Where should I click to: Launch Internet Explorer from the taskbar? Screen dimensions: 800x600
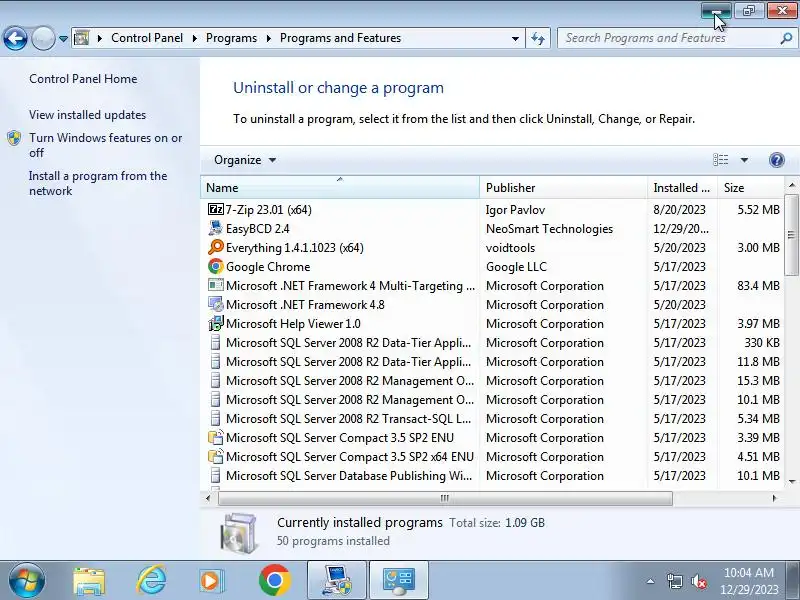(151, 581)
